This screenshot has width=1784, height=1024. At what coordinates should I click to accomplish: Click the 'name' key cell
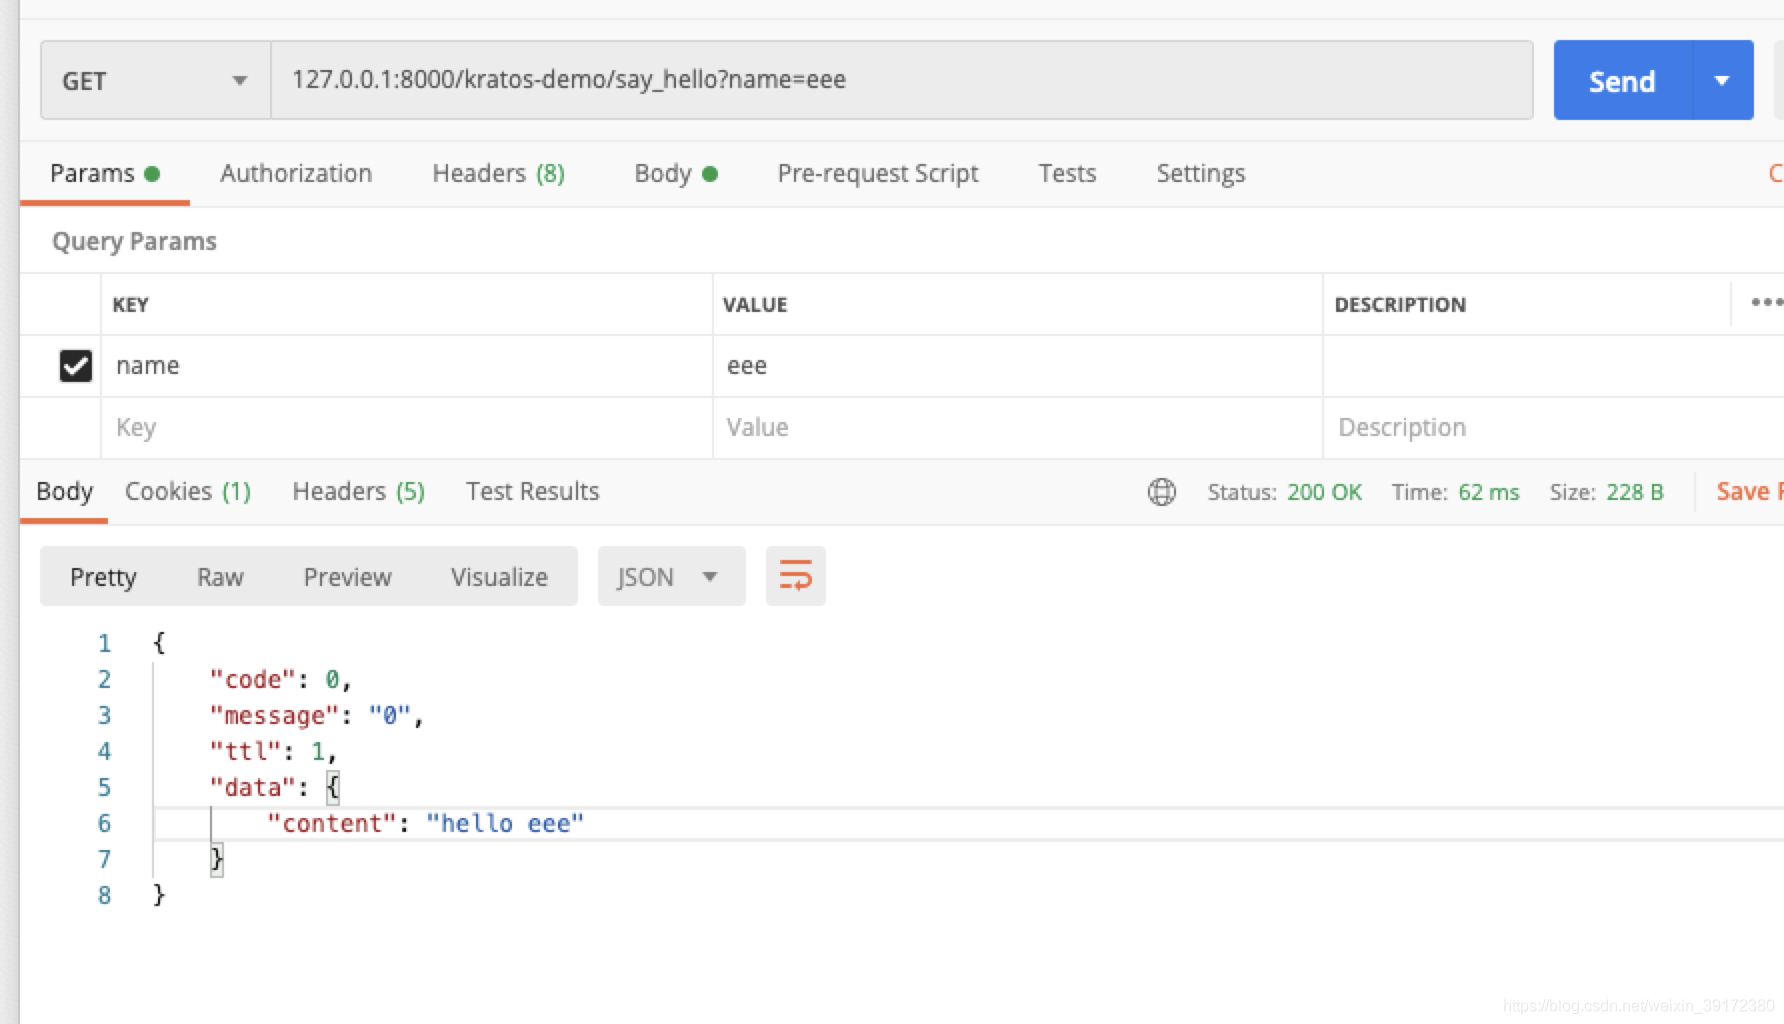point(407,366)
